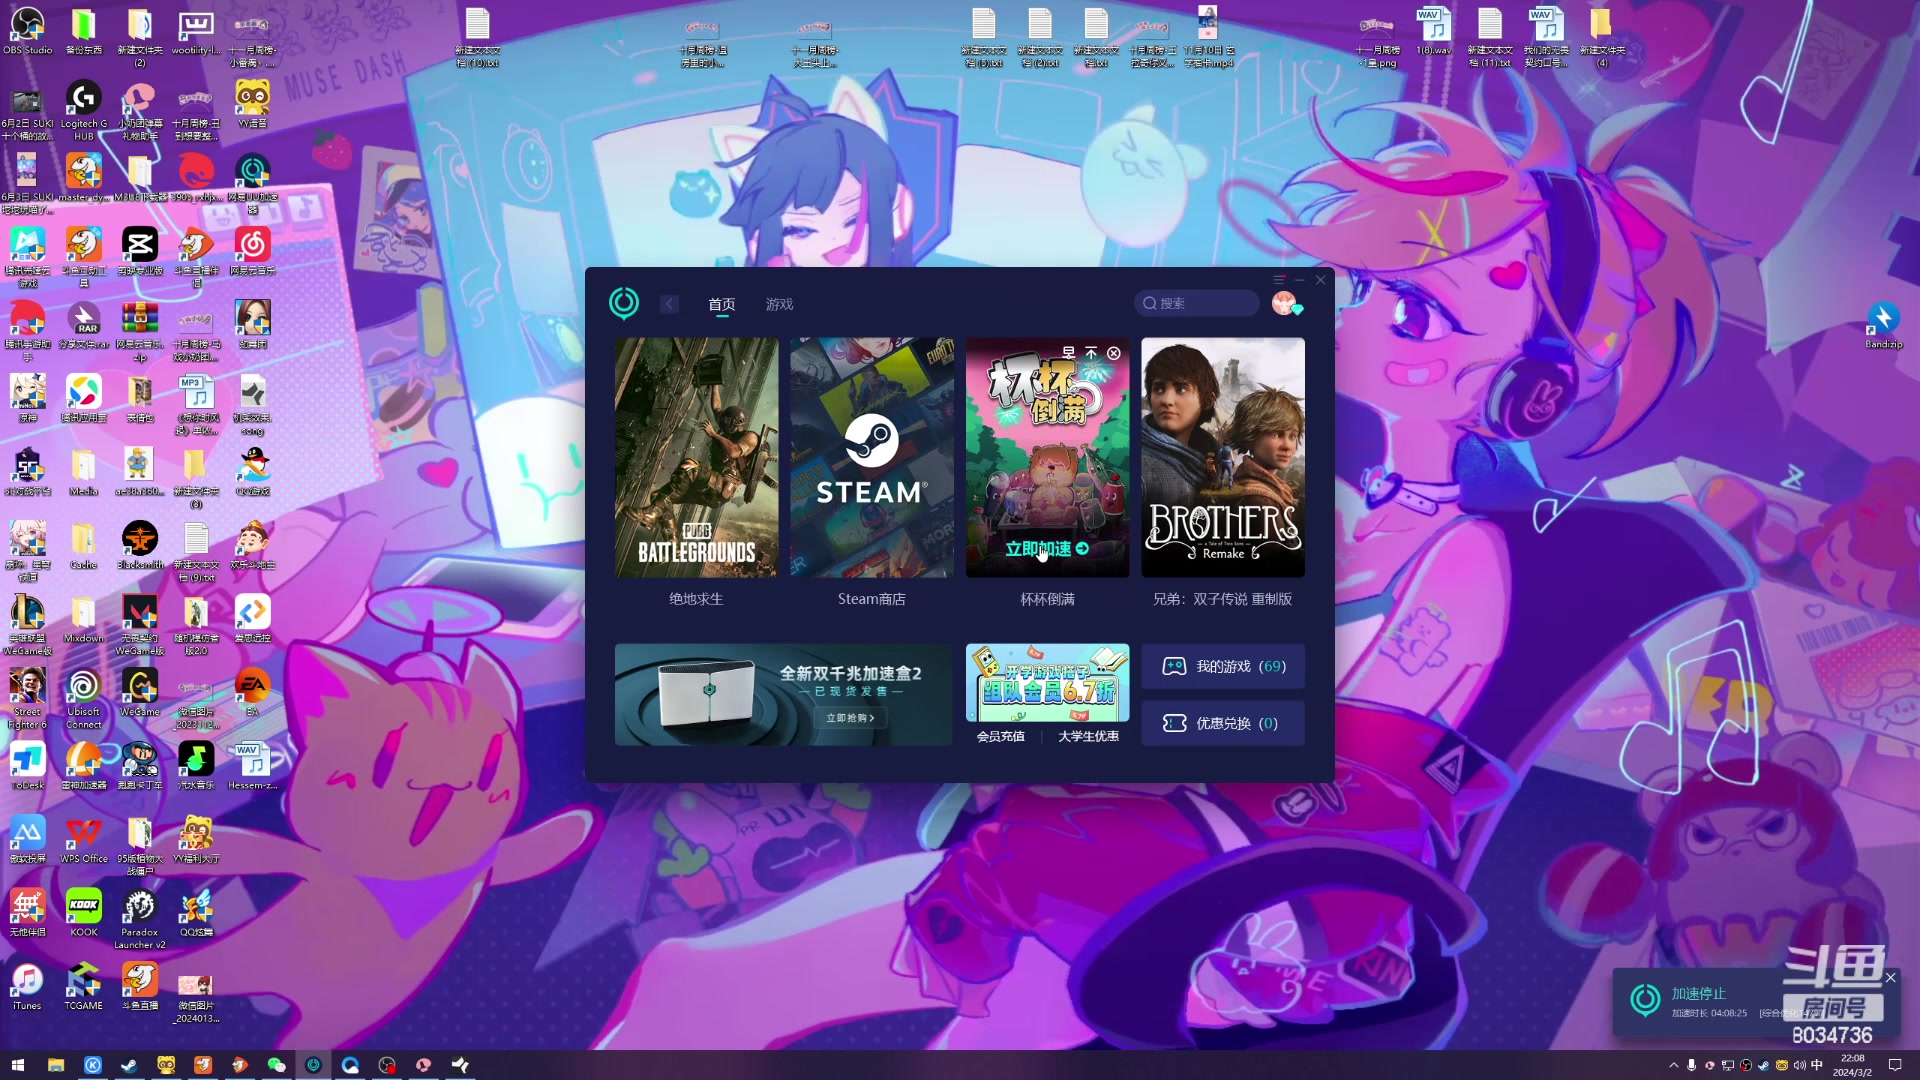Open the Windows notification center
Viewport: 1920px width, 1080px height.
click(x=1895, y=1065)
